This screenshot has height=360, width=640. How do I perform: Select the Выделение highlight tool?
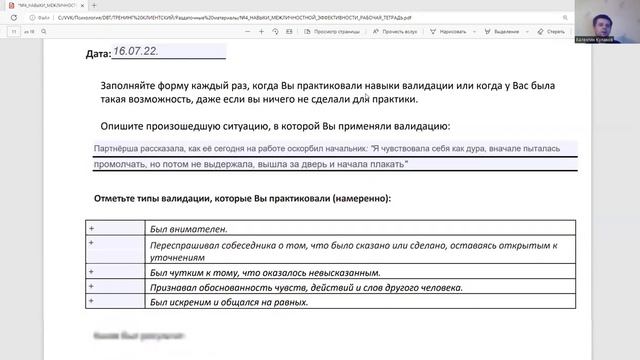click(x=502, y=31)
